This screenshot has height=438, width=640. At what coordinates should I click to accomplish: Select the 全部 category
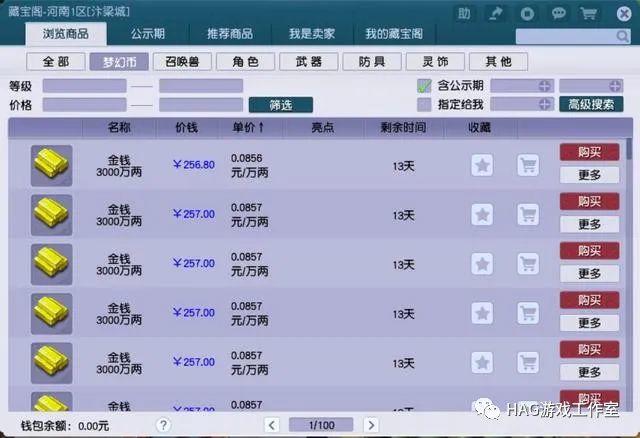[x=56, y=62]
